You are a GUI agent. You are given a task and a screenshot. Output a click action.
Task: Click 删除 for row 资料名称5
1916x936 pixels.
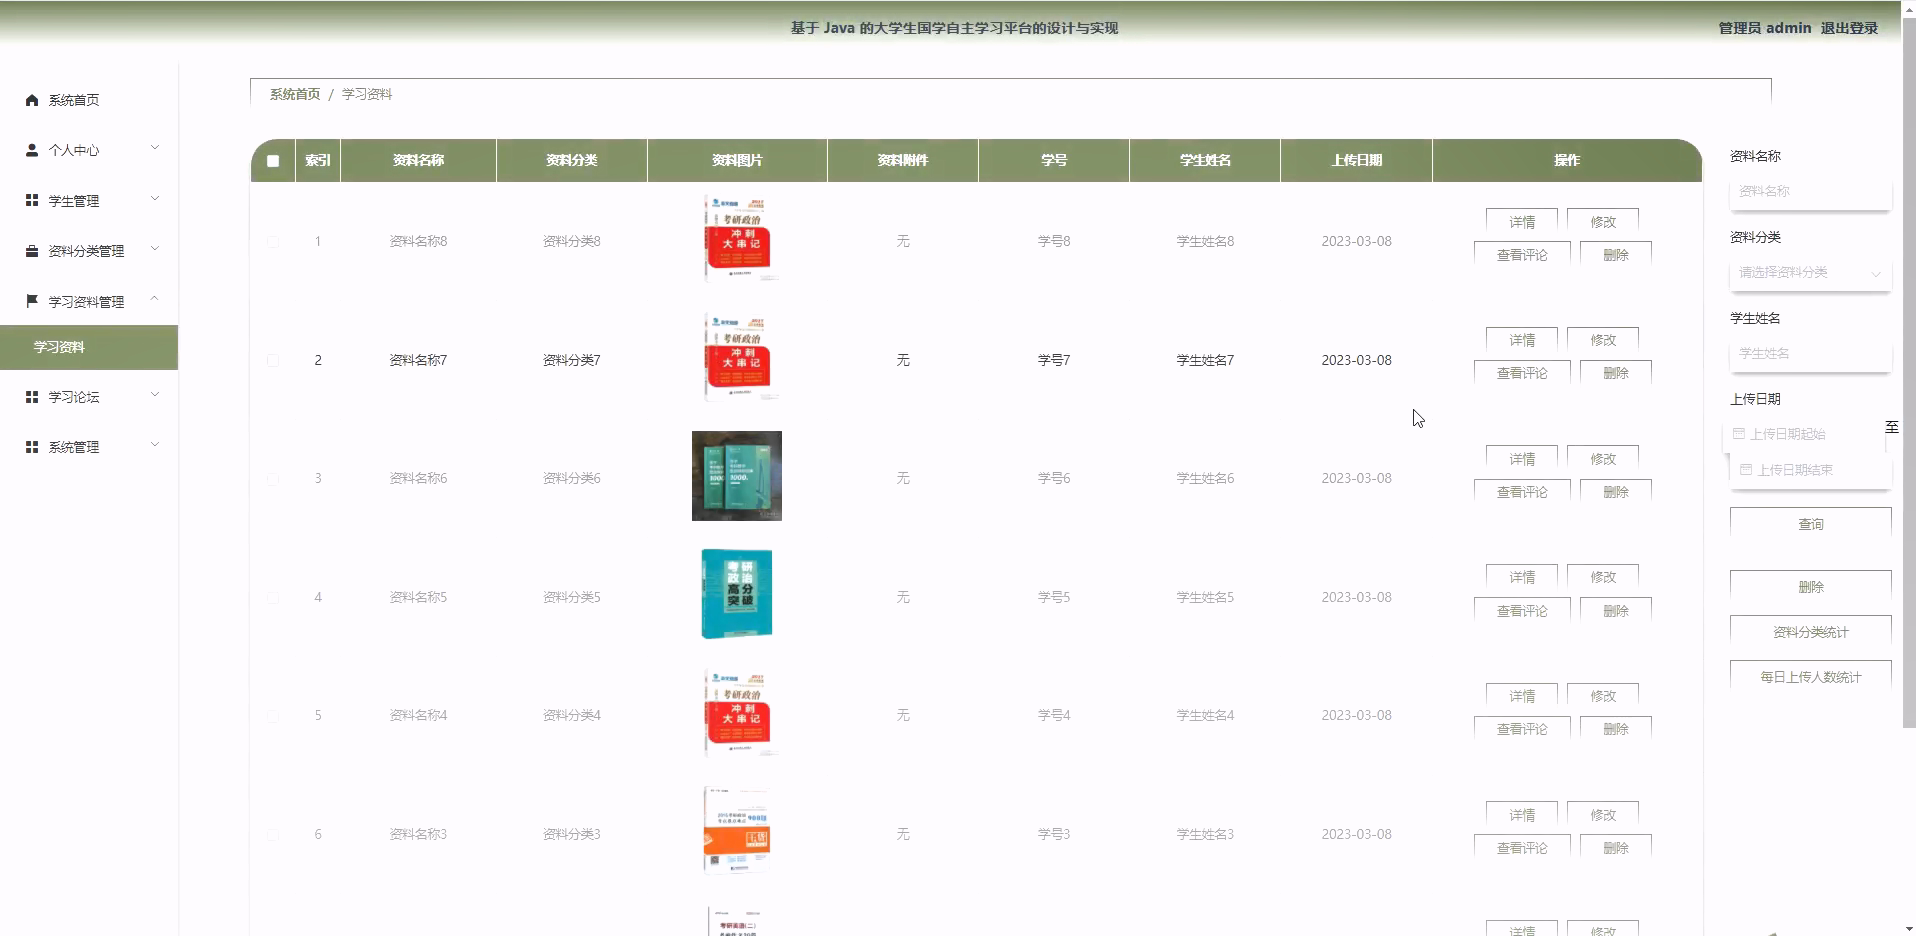(1616, 611)
